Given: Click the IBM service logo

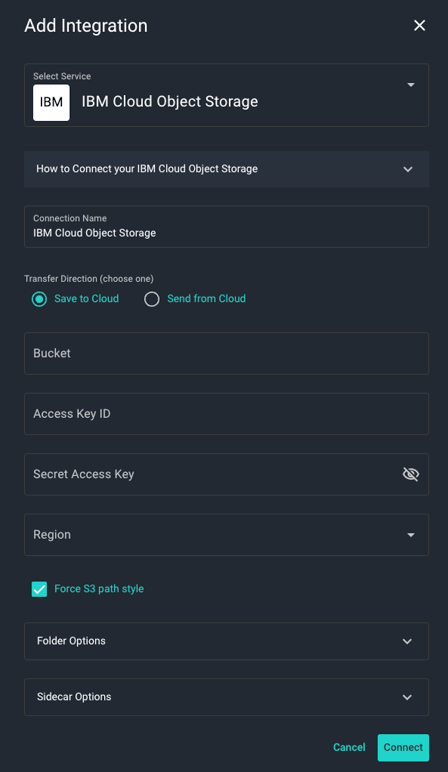Looking at the screenshot, I should click(51, 102).
